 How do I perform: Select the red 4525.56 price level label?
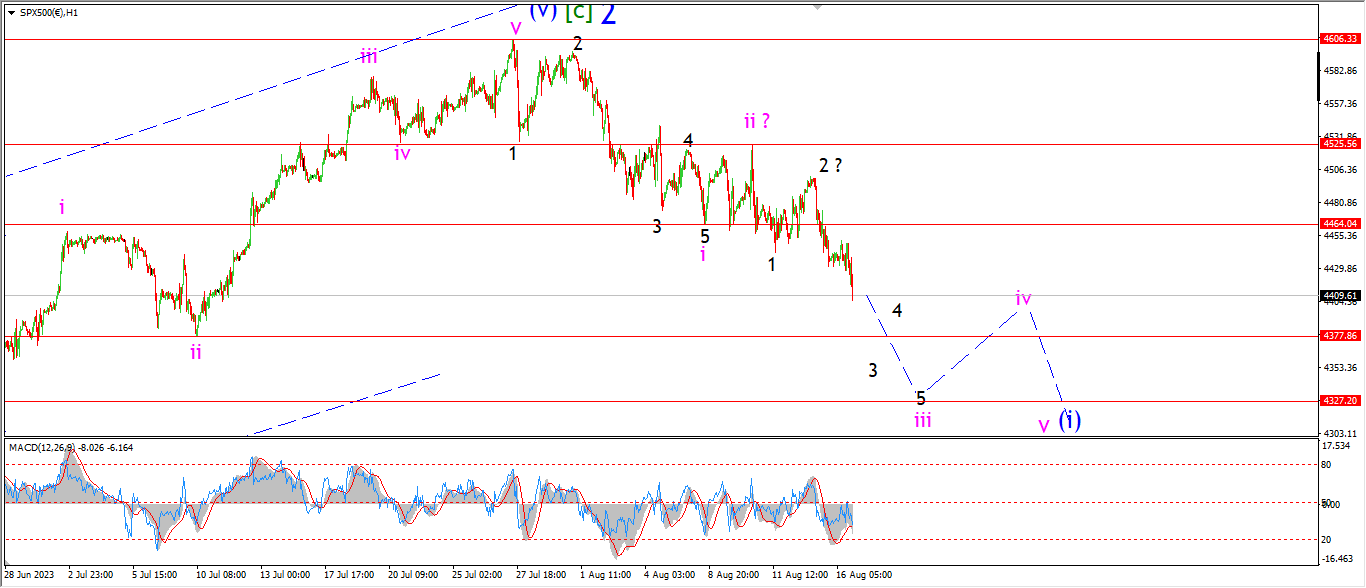tap(1341, 143)
